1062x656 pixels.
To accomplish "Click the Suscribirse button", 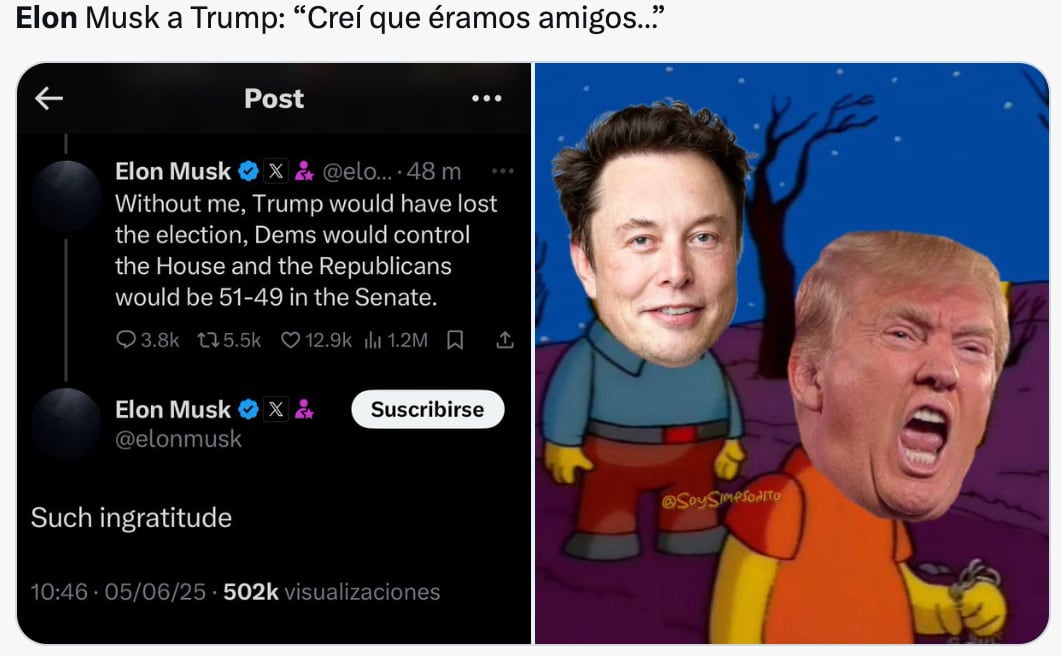I will point(427,410).
